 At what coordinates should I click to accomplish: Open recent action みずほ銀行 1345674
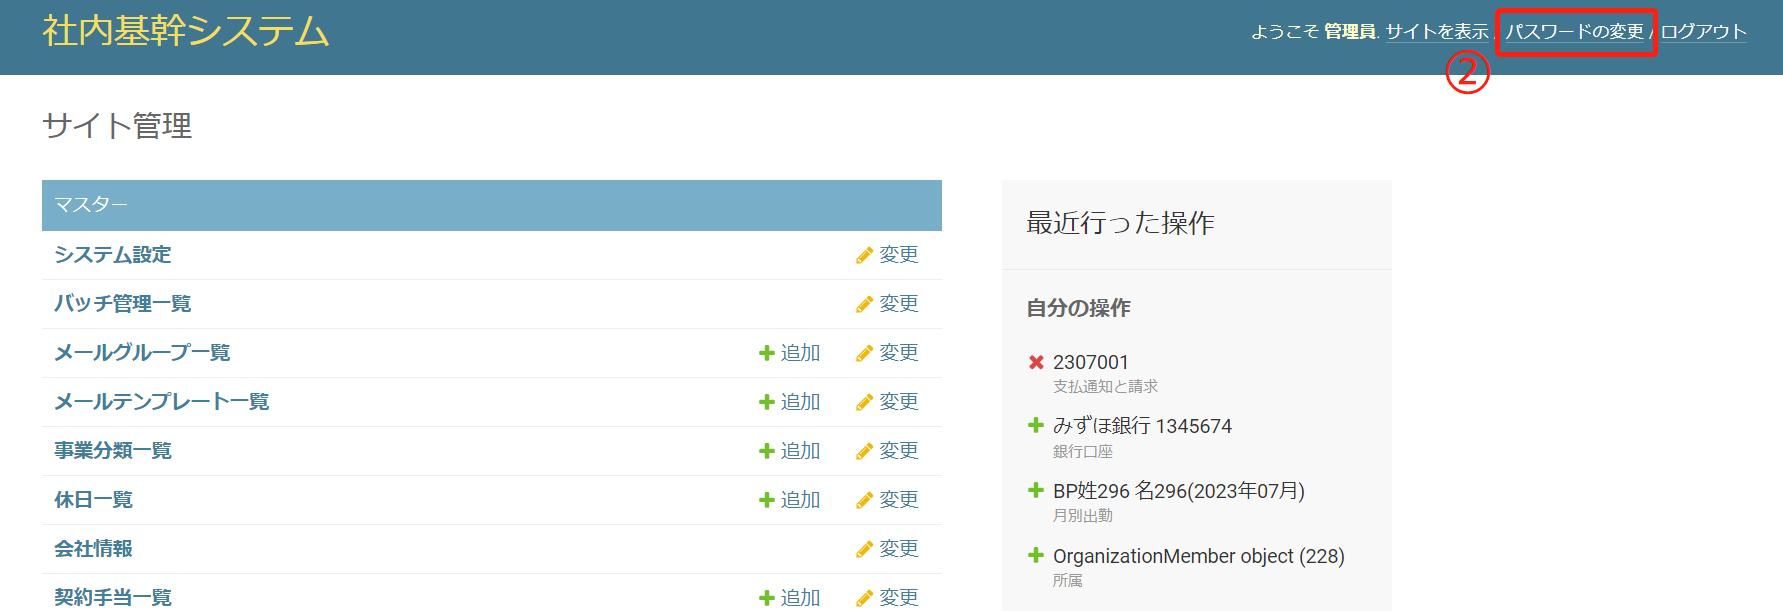(x=1142, y=426)
